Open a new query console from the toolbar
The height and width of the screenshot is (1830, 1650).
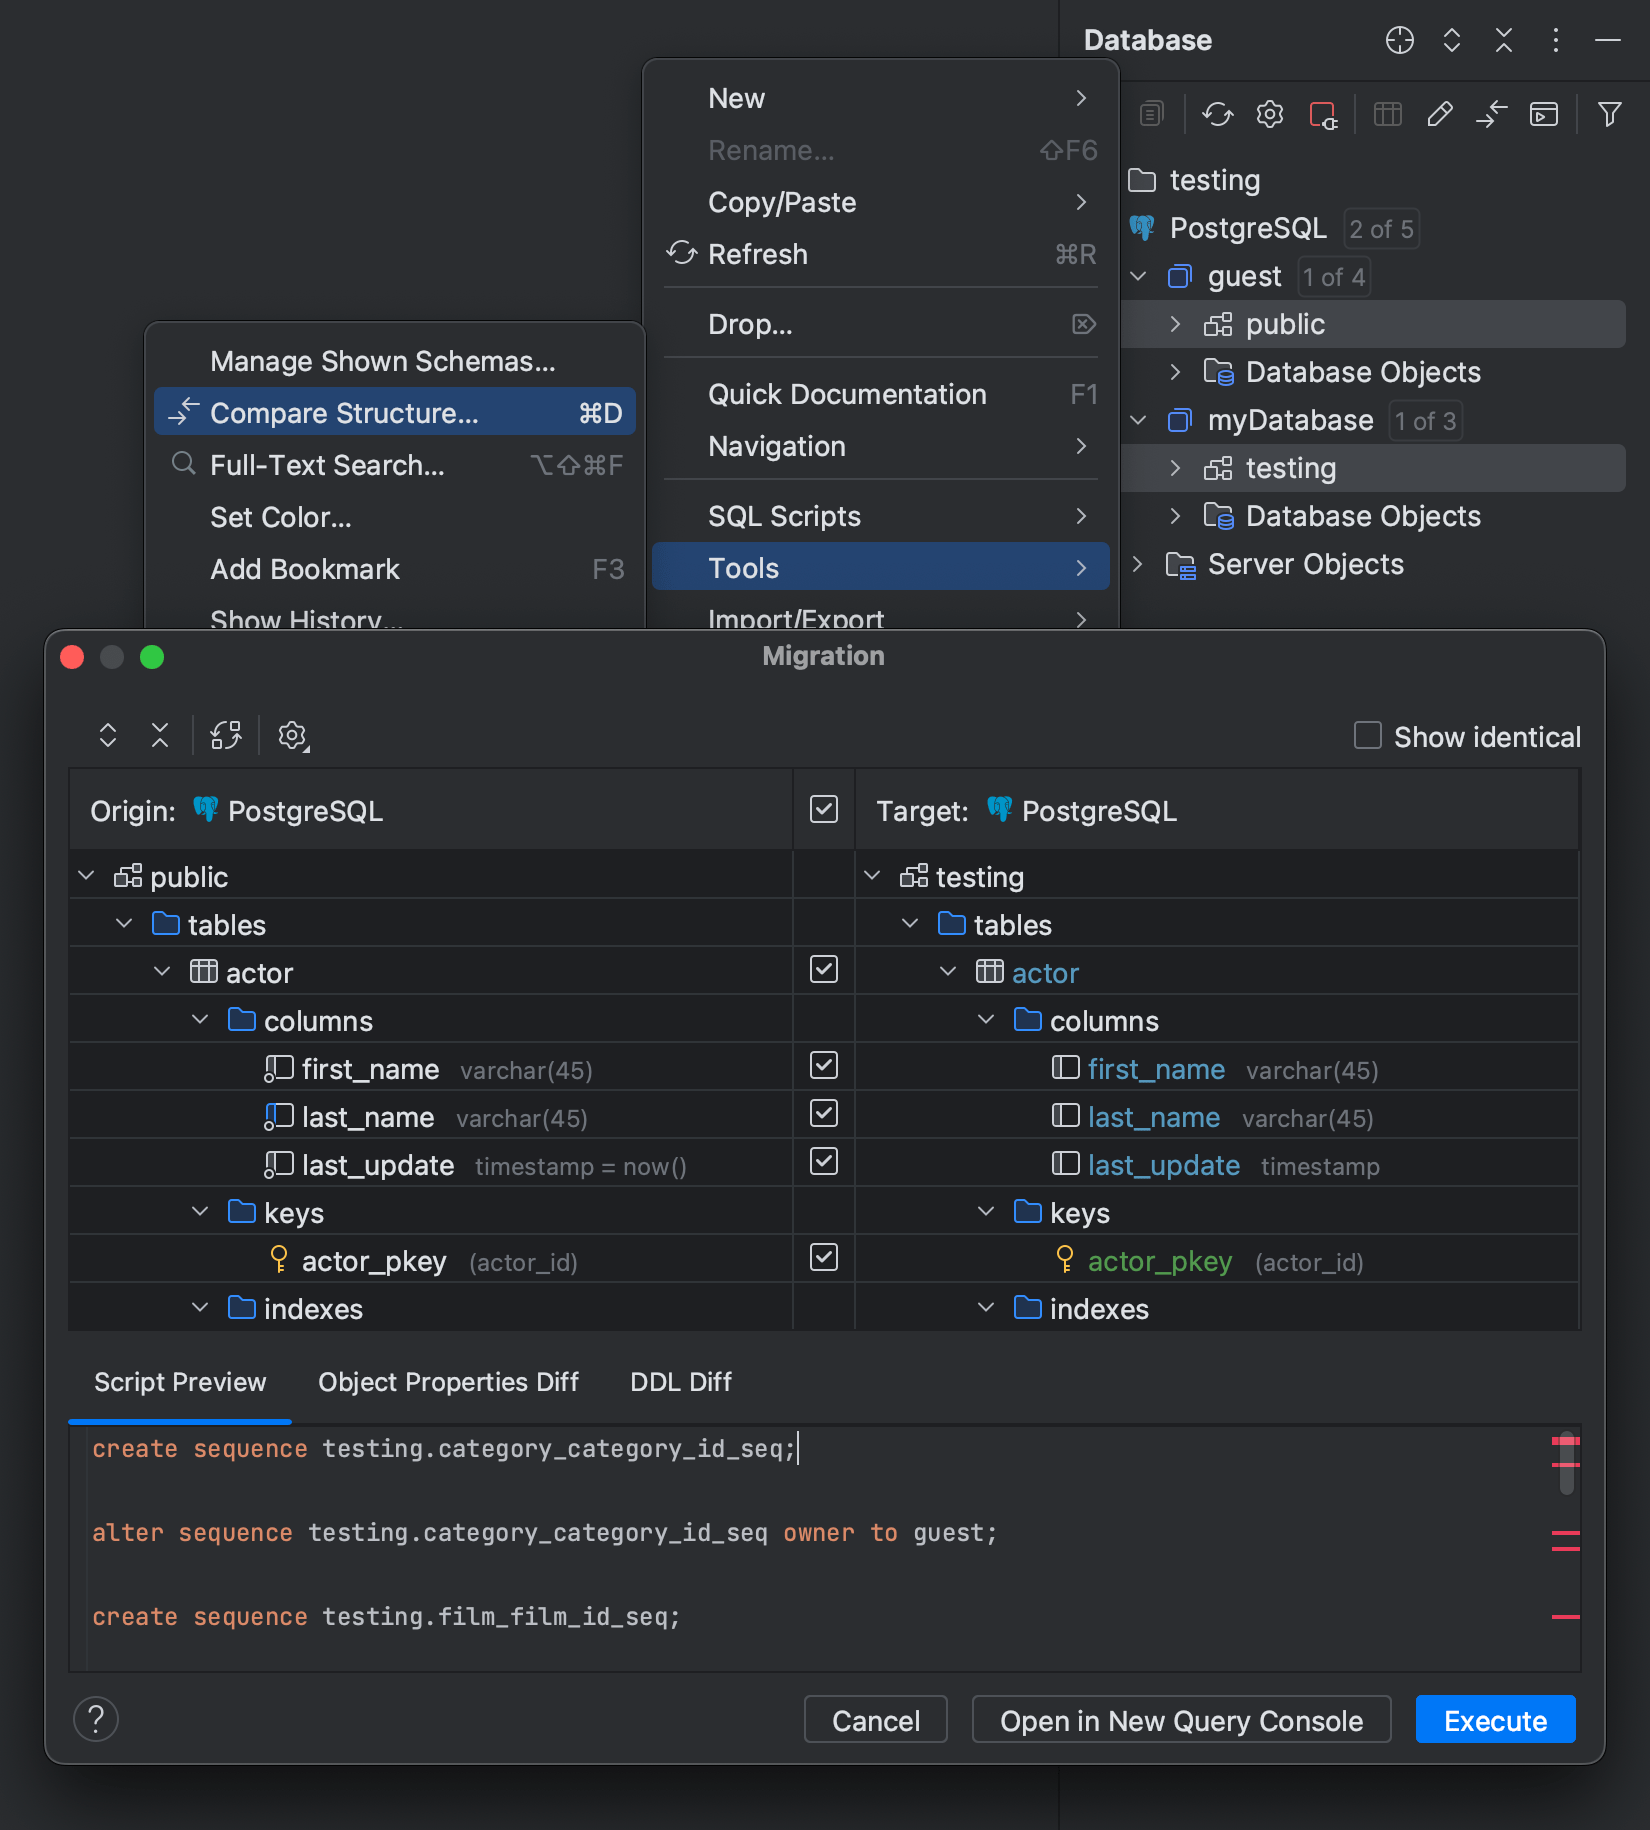coord(1544,114)
